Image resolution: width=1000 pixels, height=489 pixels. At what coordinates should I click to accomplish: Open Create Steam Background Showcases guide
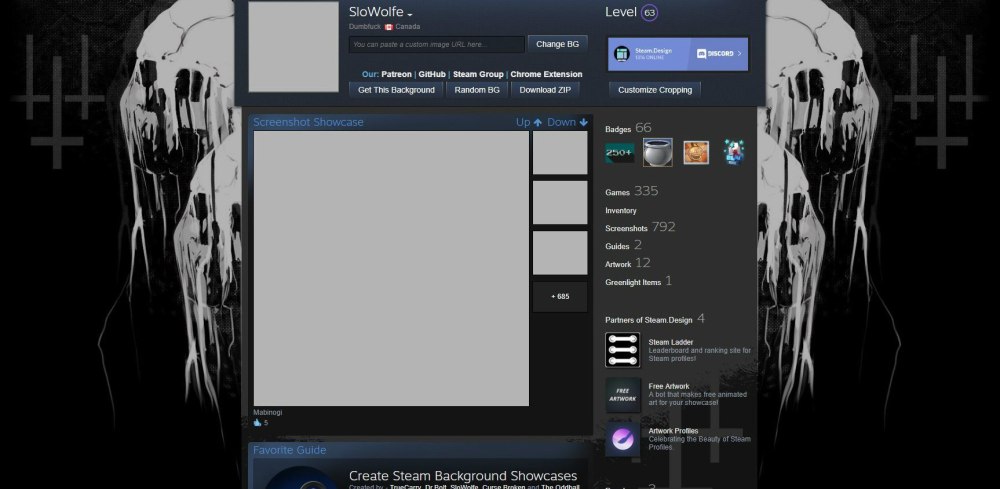tap(463, 476)
